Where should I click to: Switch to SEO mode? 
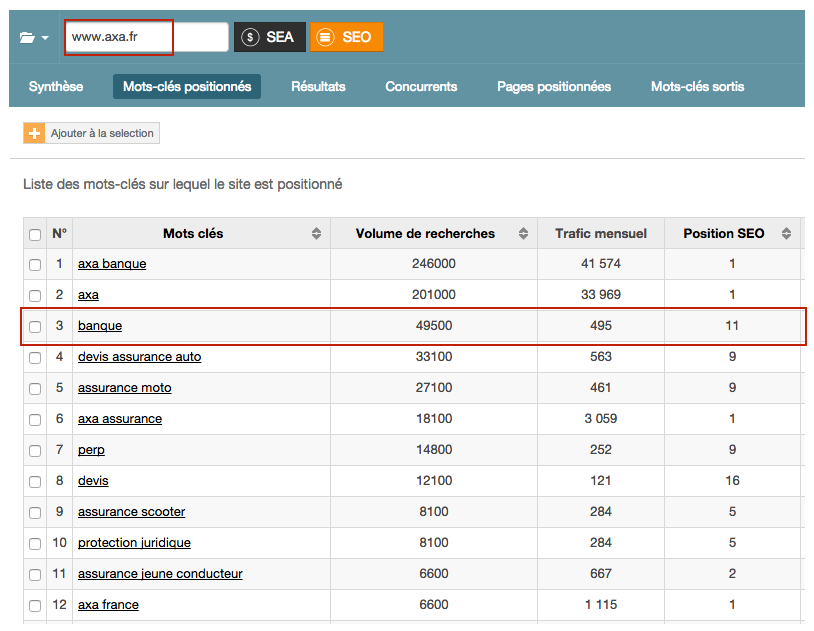[347, 37]
